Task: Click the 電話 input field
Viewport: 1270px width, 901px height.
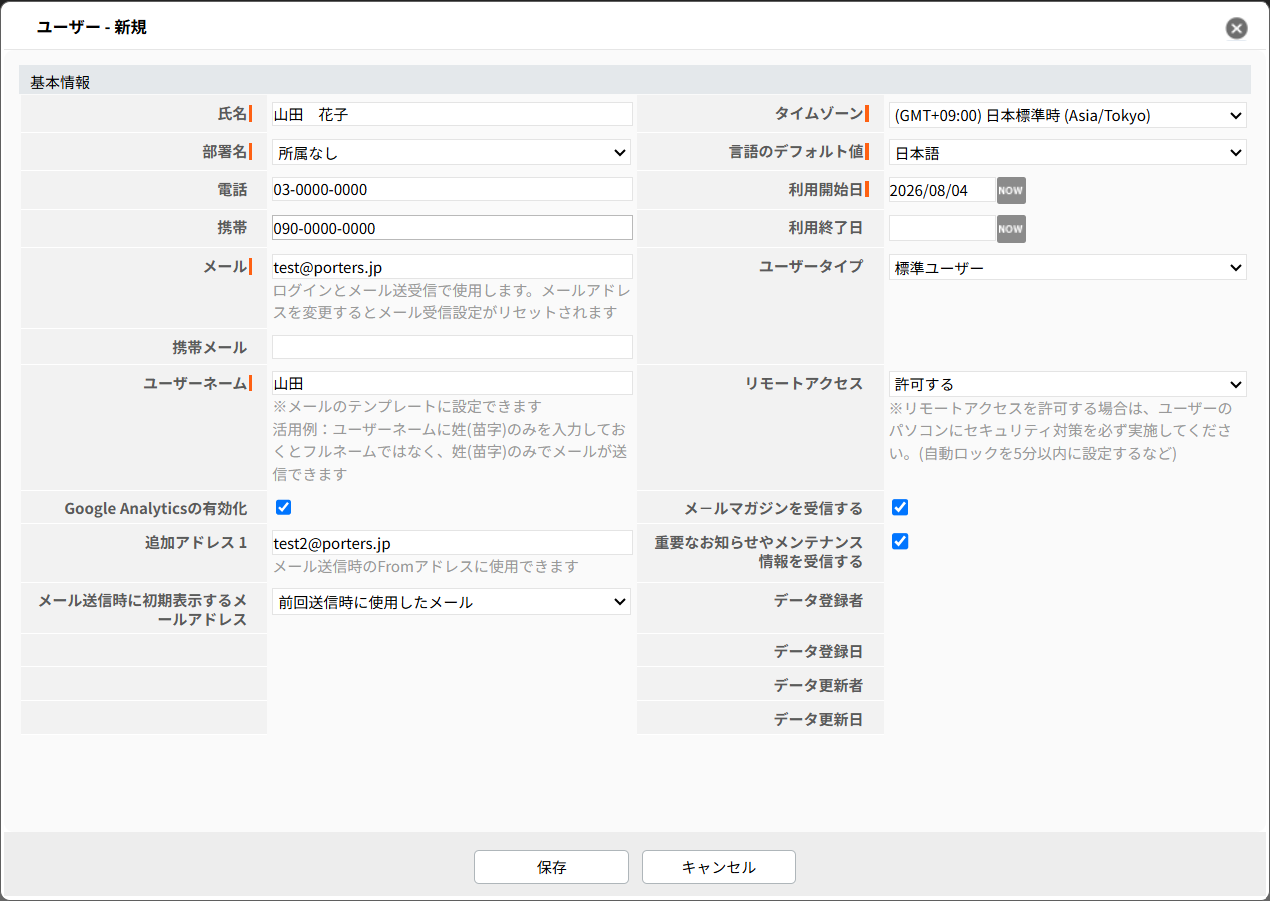Action: tap(452, 190)
